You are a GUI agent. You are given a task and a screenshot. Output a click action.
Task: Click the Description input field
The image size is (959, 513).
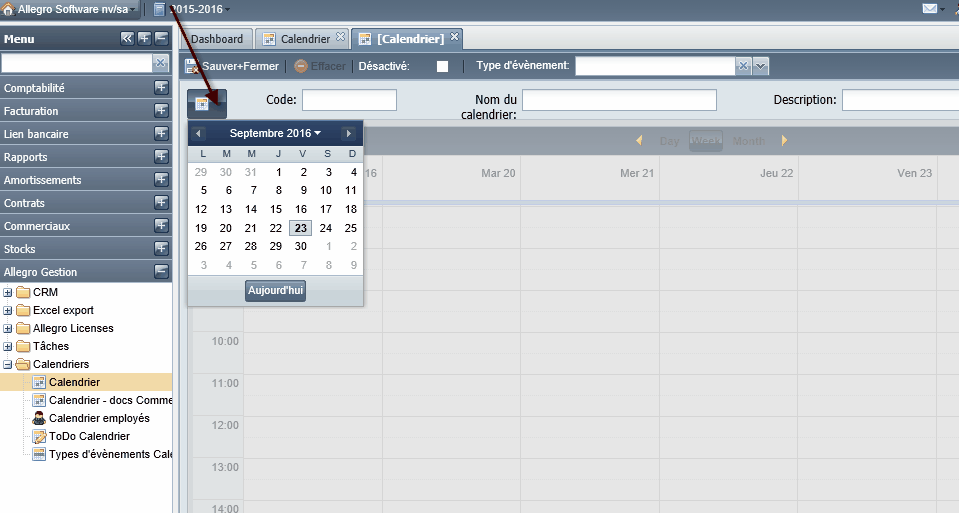[900, 100]
